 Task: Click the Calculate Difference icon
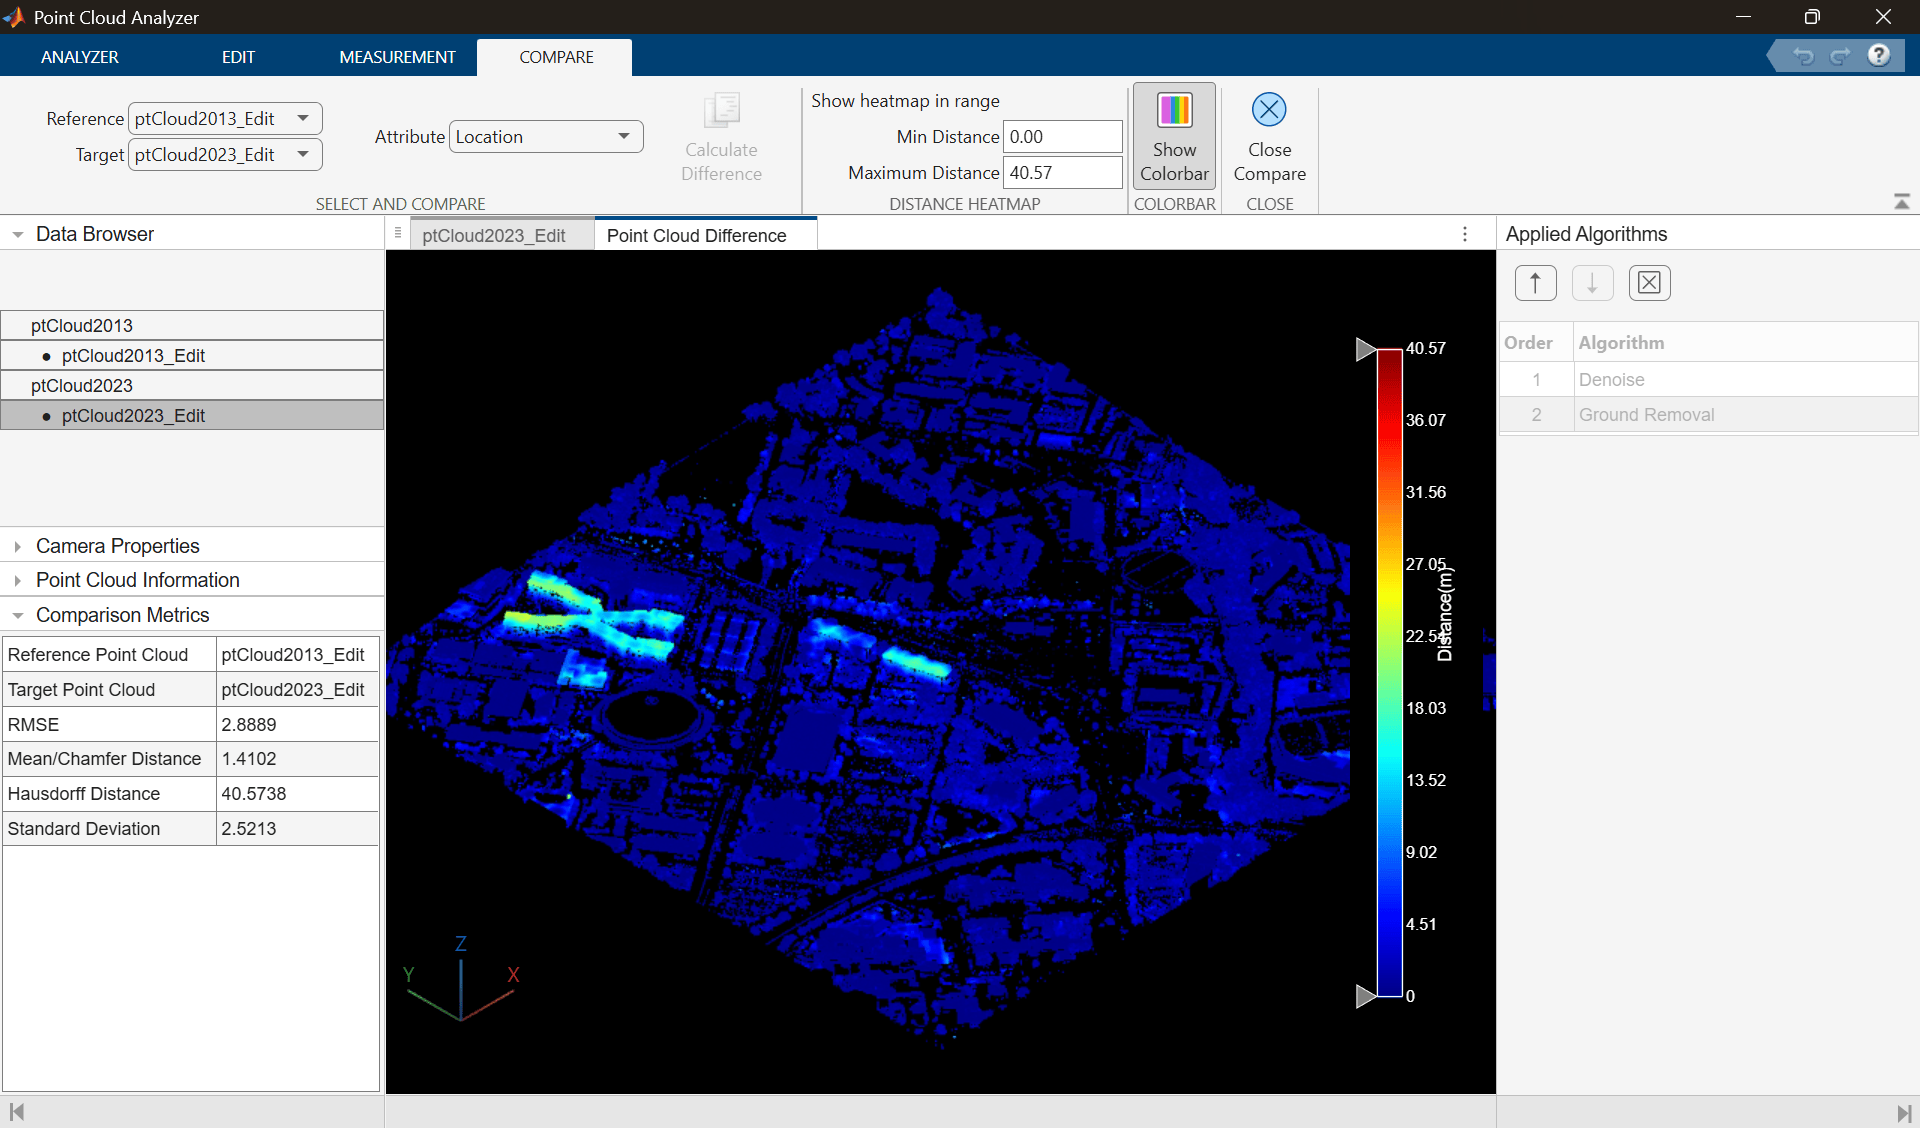click(x=721, y=110)
